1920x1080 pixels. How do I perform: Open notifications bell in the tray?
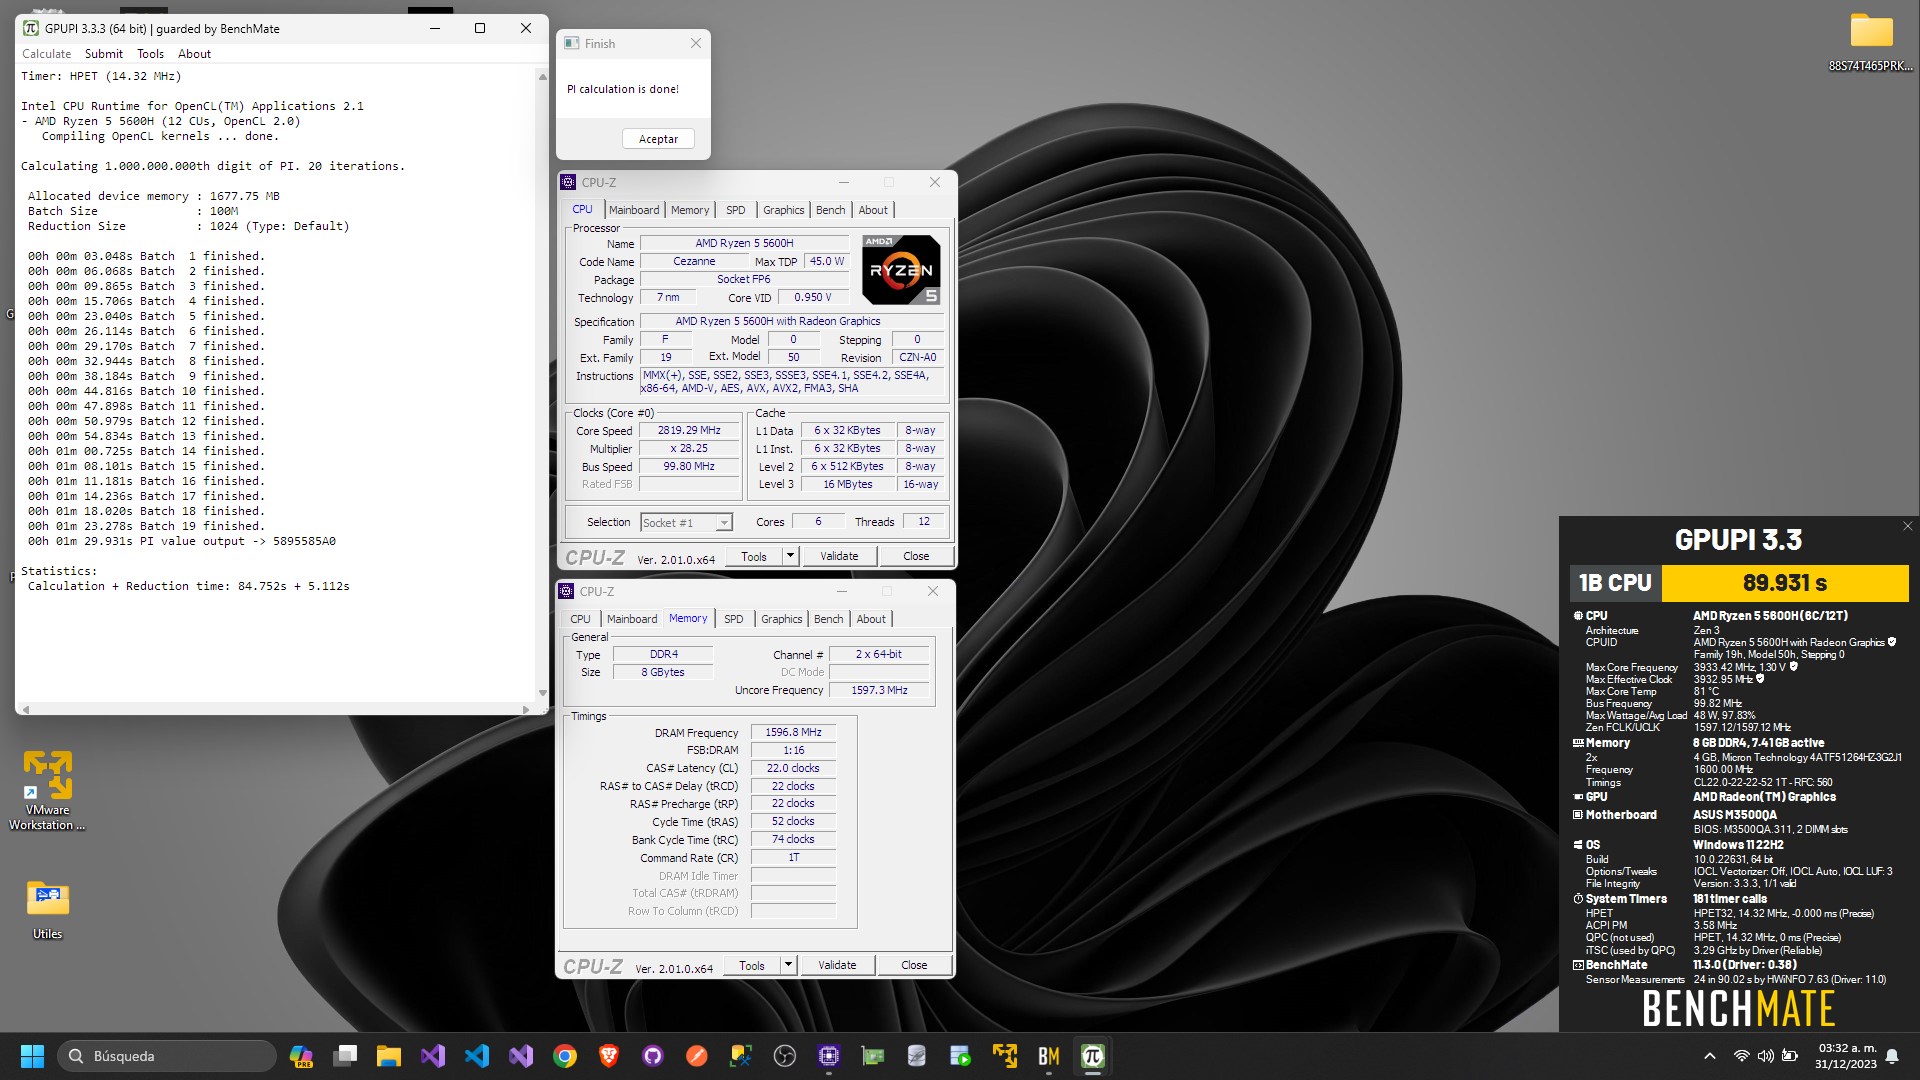point(1892,1056)
